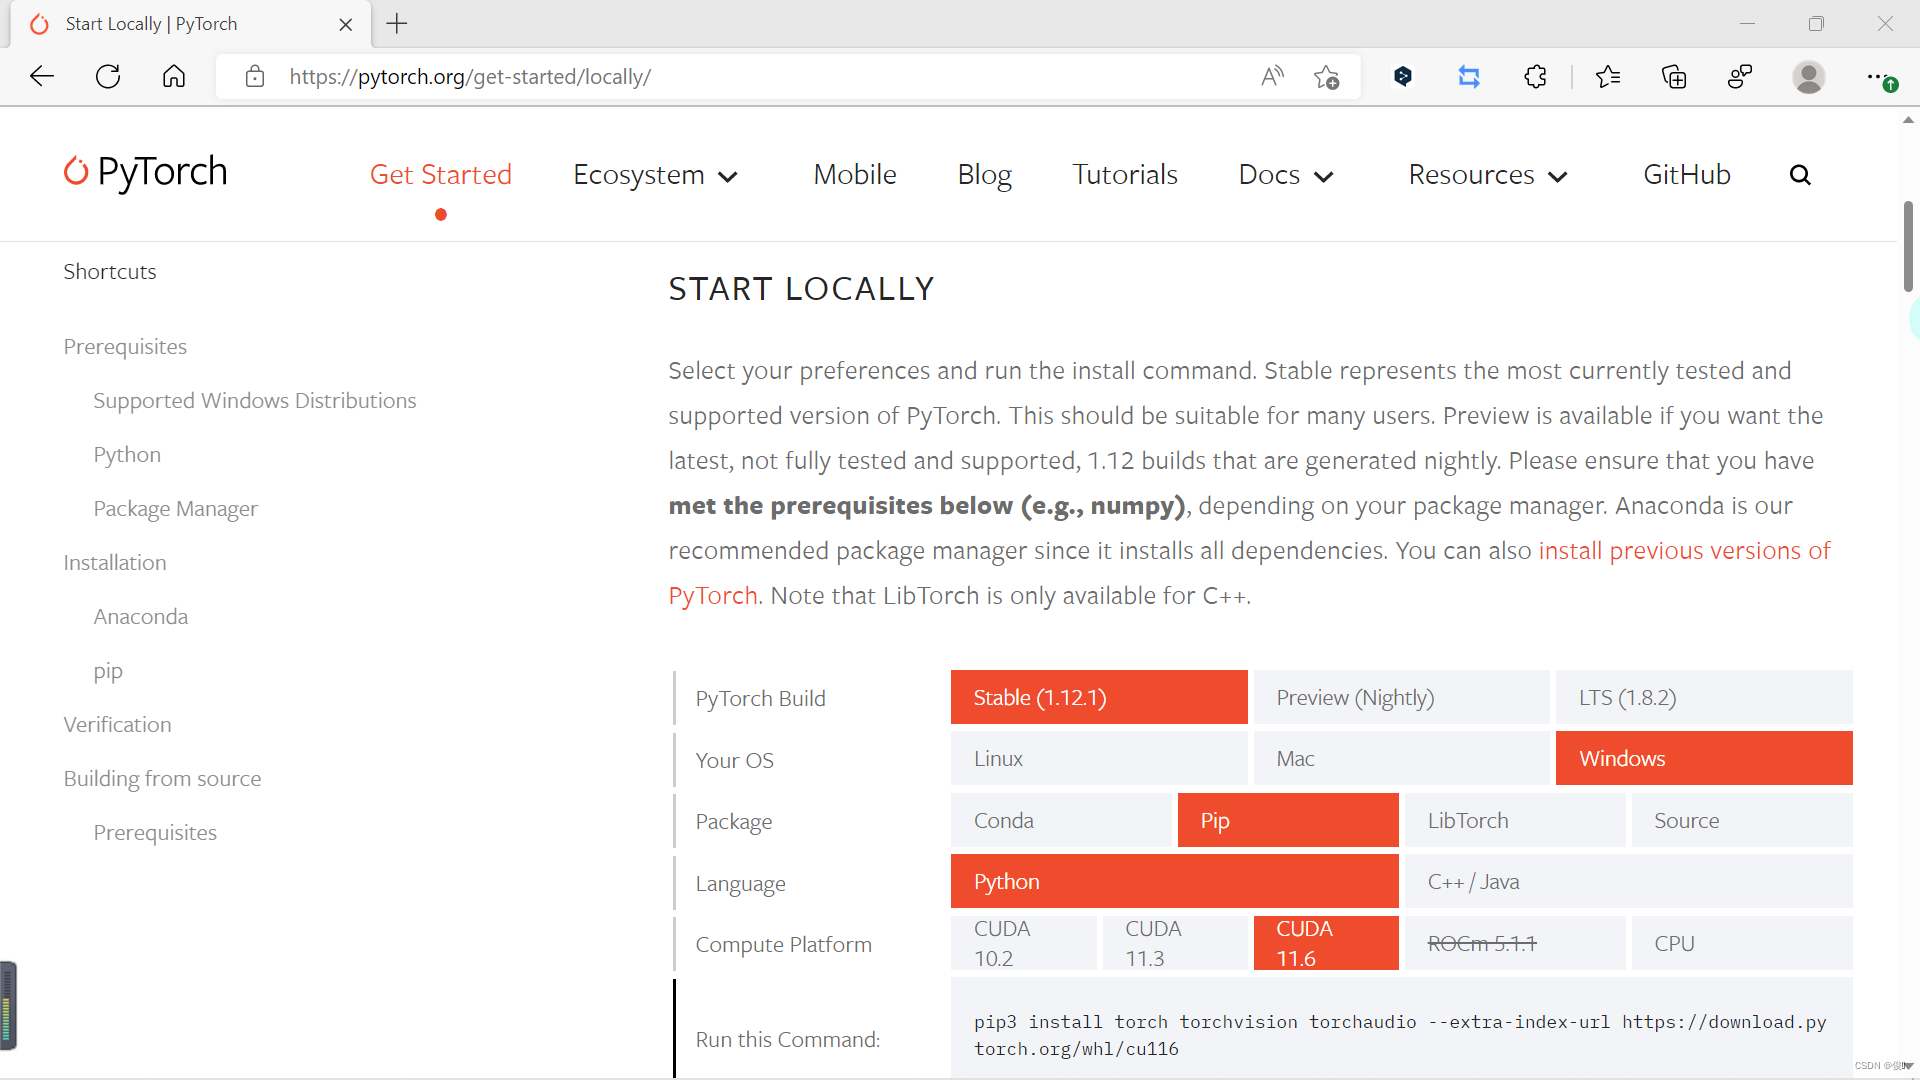Go to browser home page icon
The width and height of the screenshot is (1920, 1080).
[174, 76]
